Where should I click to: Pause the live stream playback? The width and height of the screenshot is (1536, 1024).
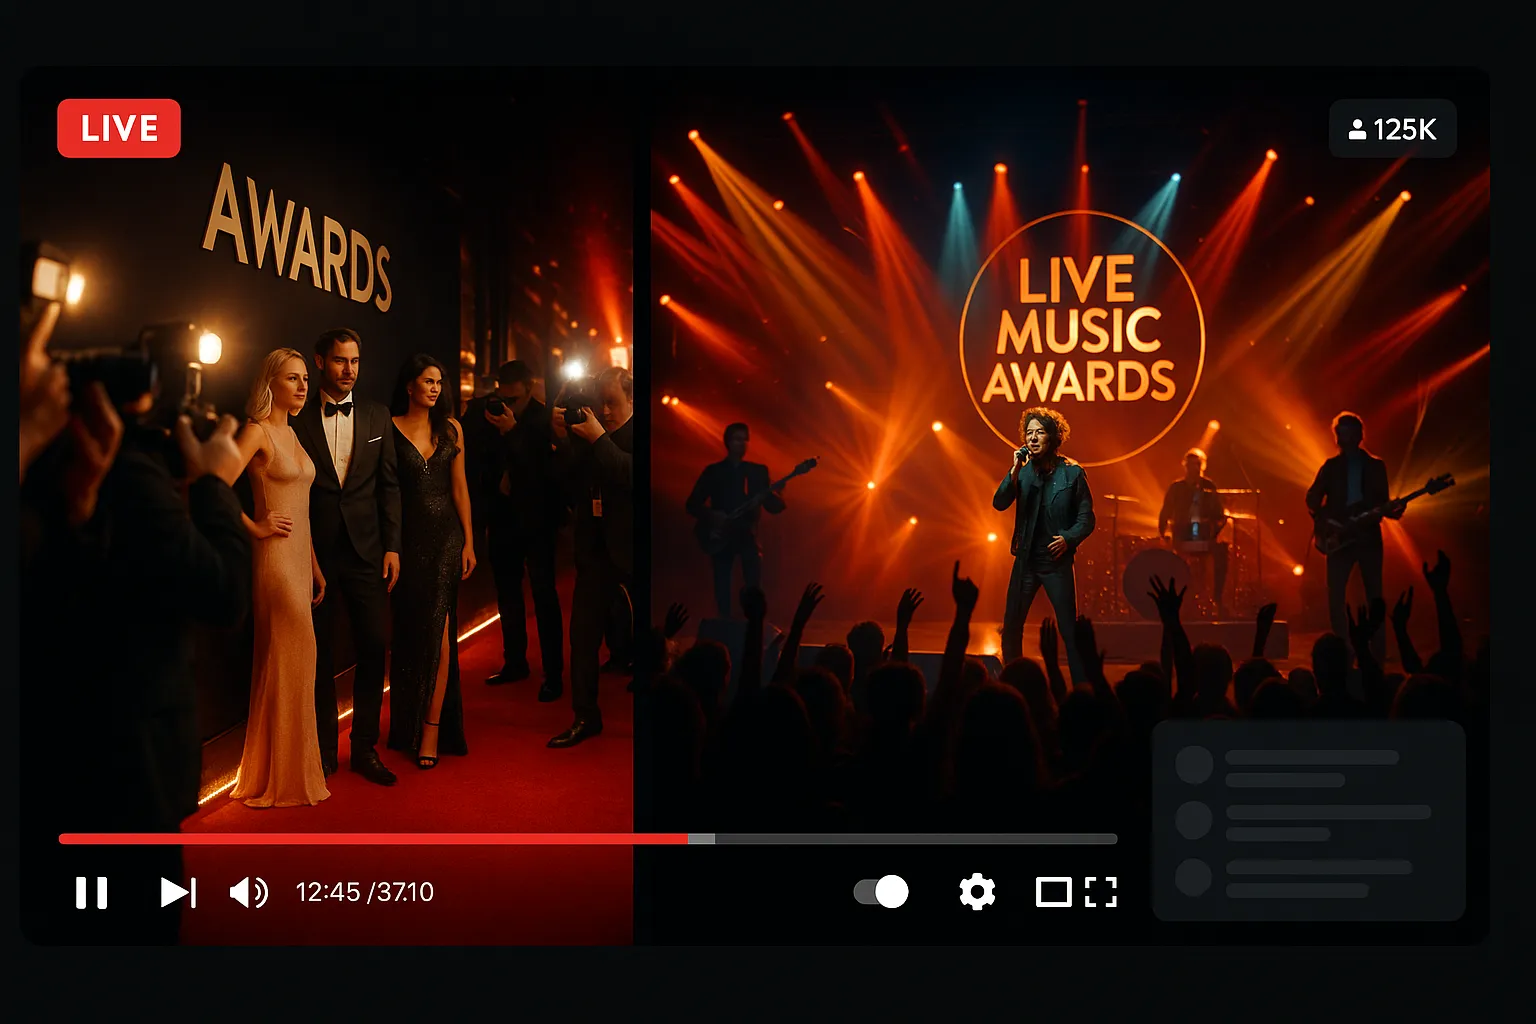[x=91, y=892]
